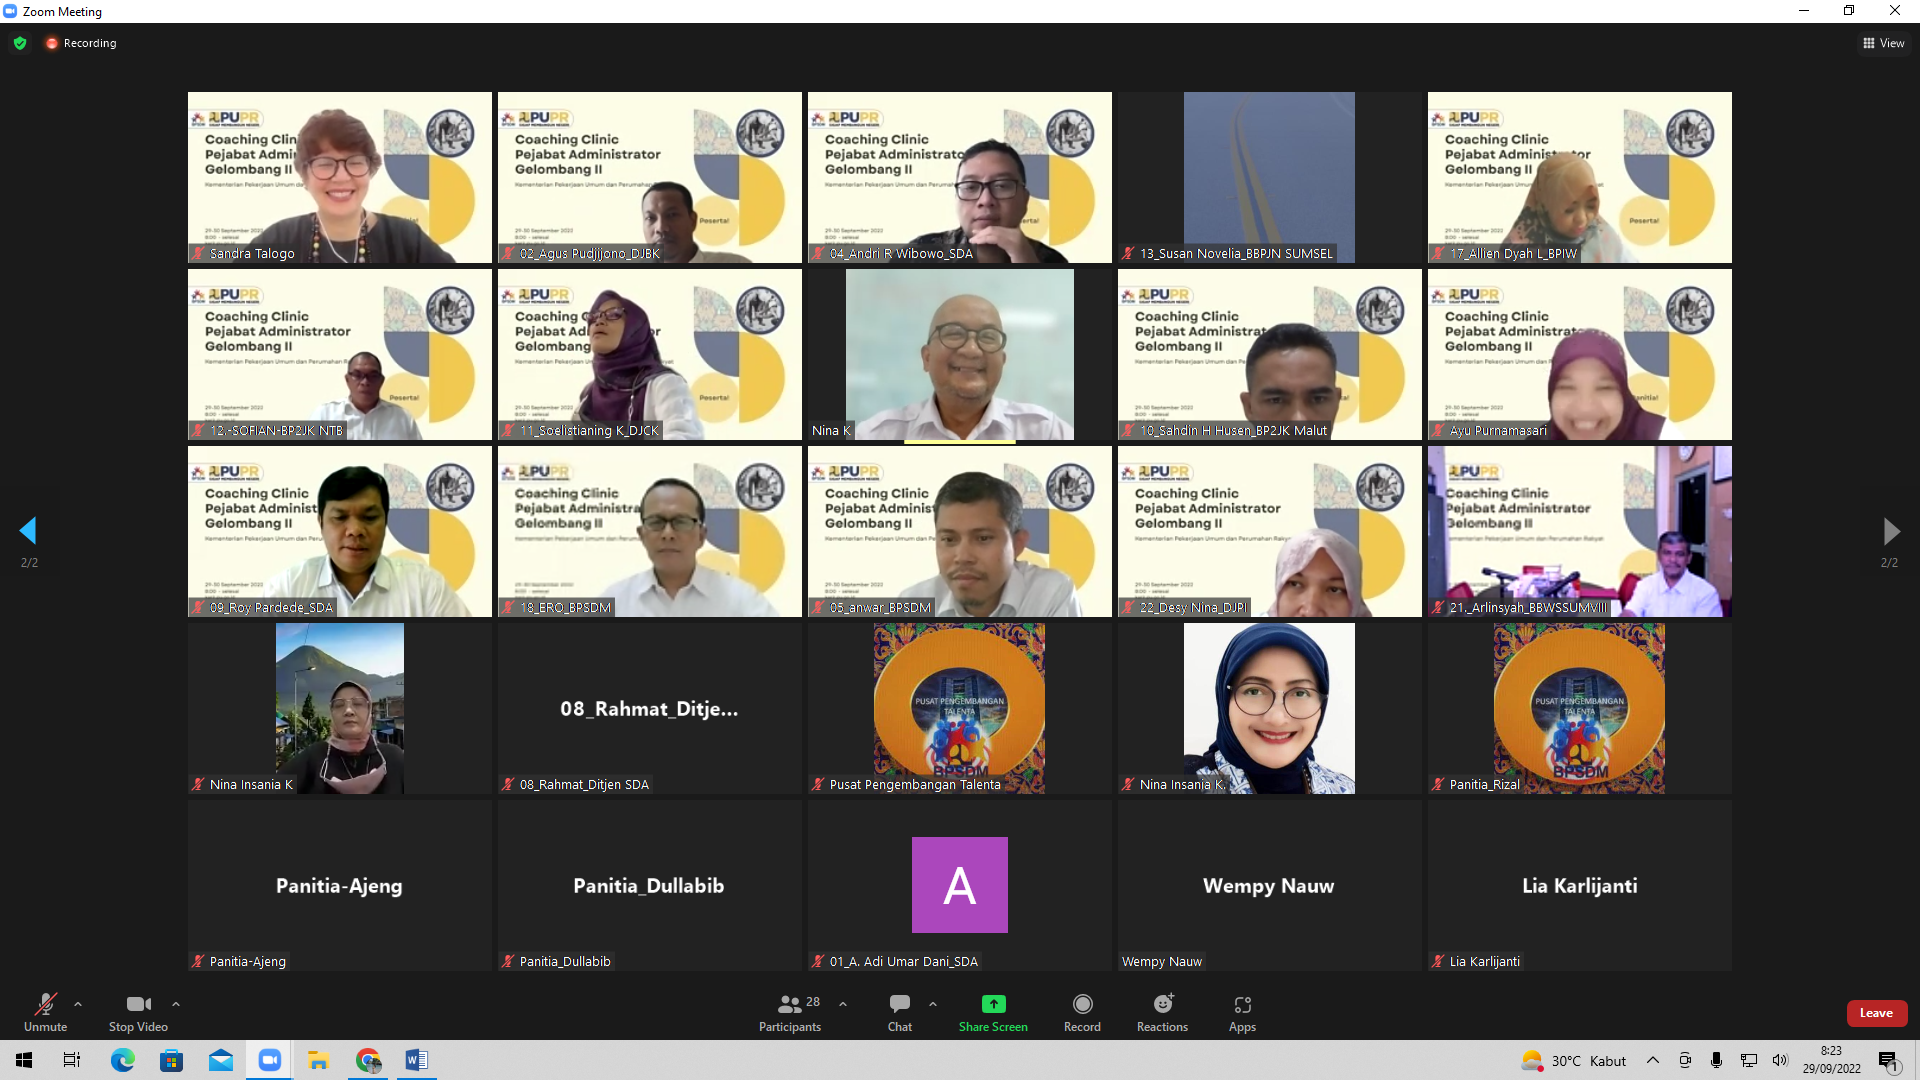Select Sandra Talogo's video tile
1920x1080 pixels.
point(340,177)
